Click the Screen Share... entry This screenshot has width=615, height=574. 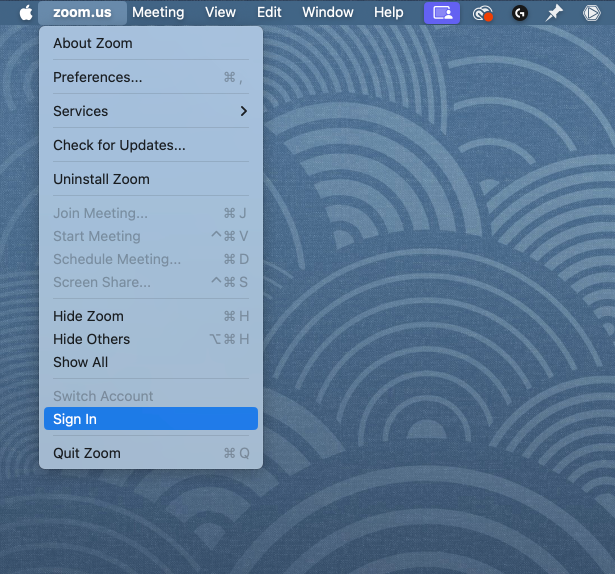[x=151, y=282]
